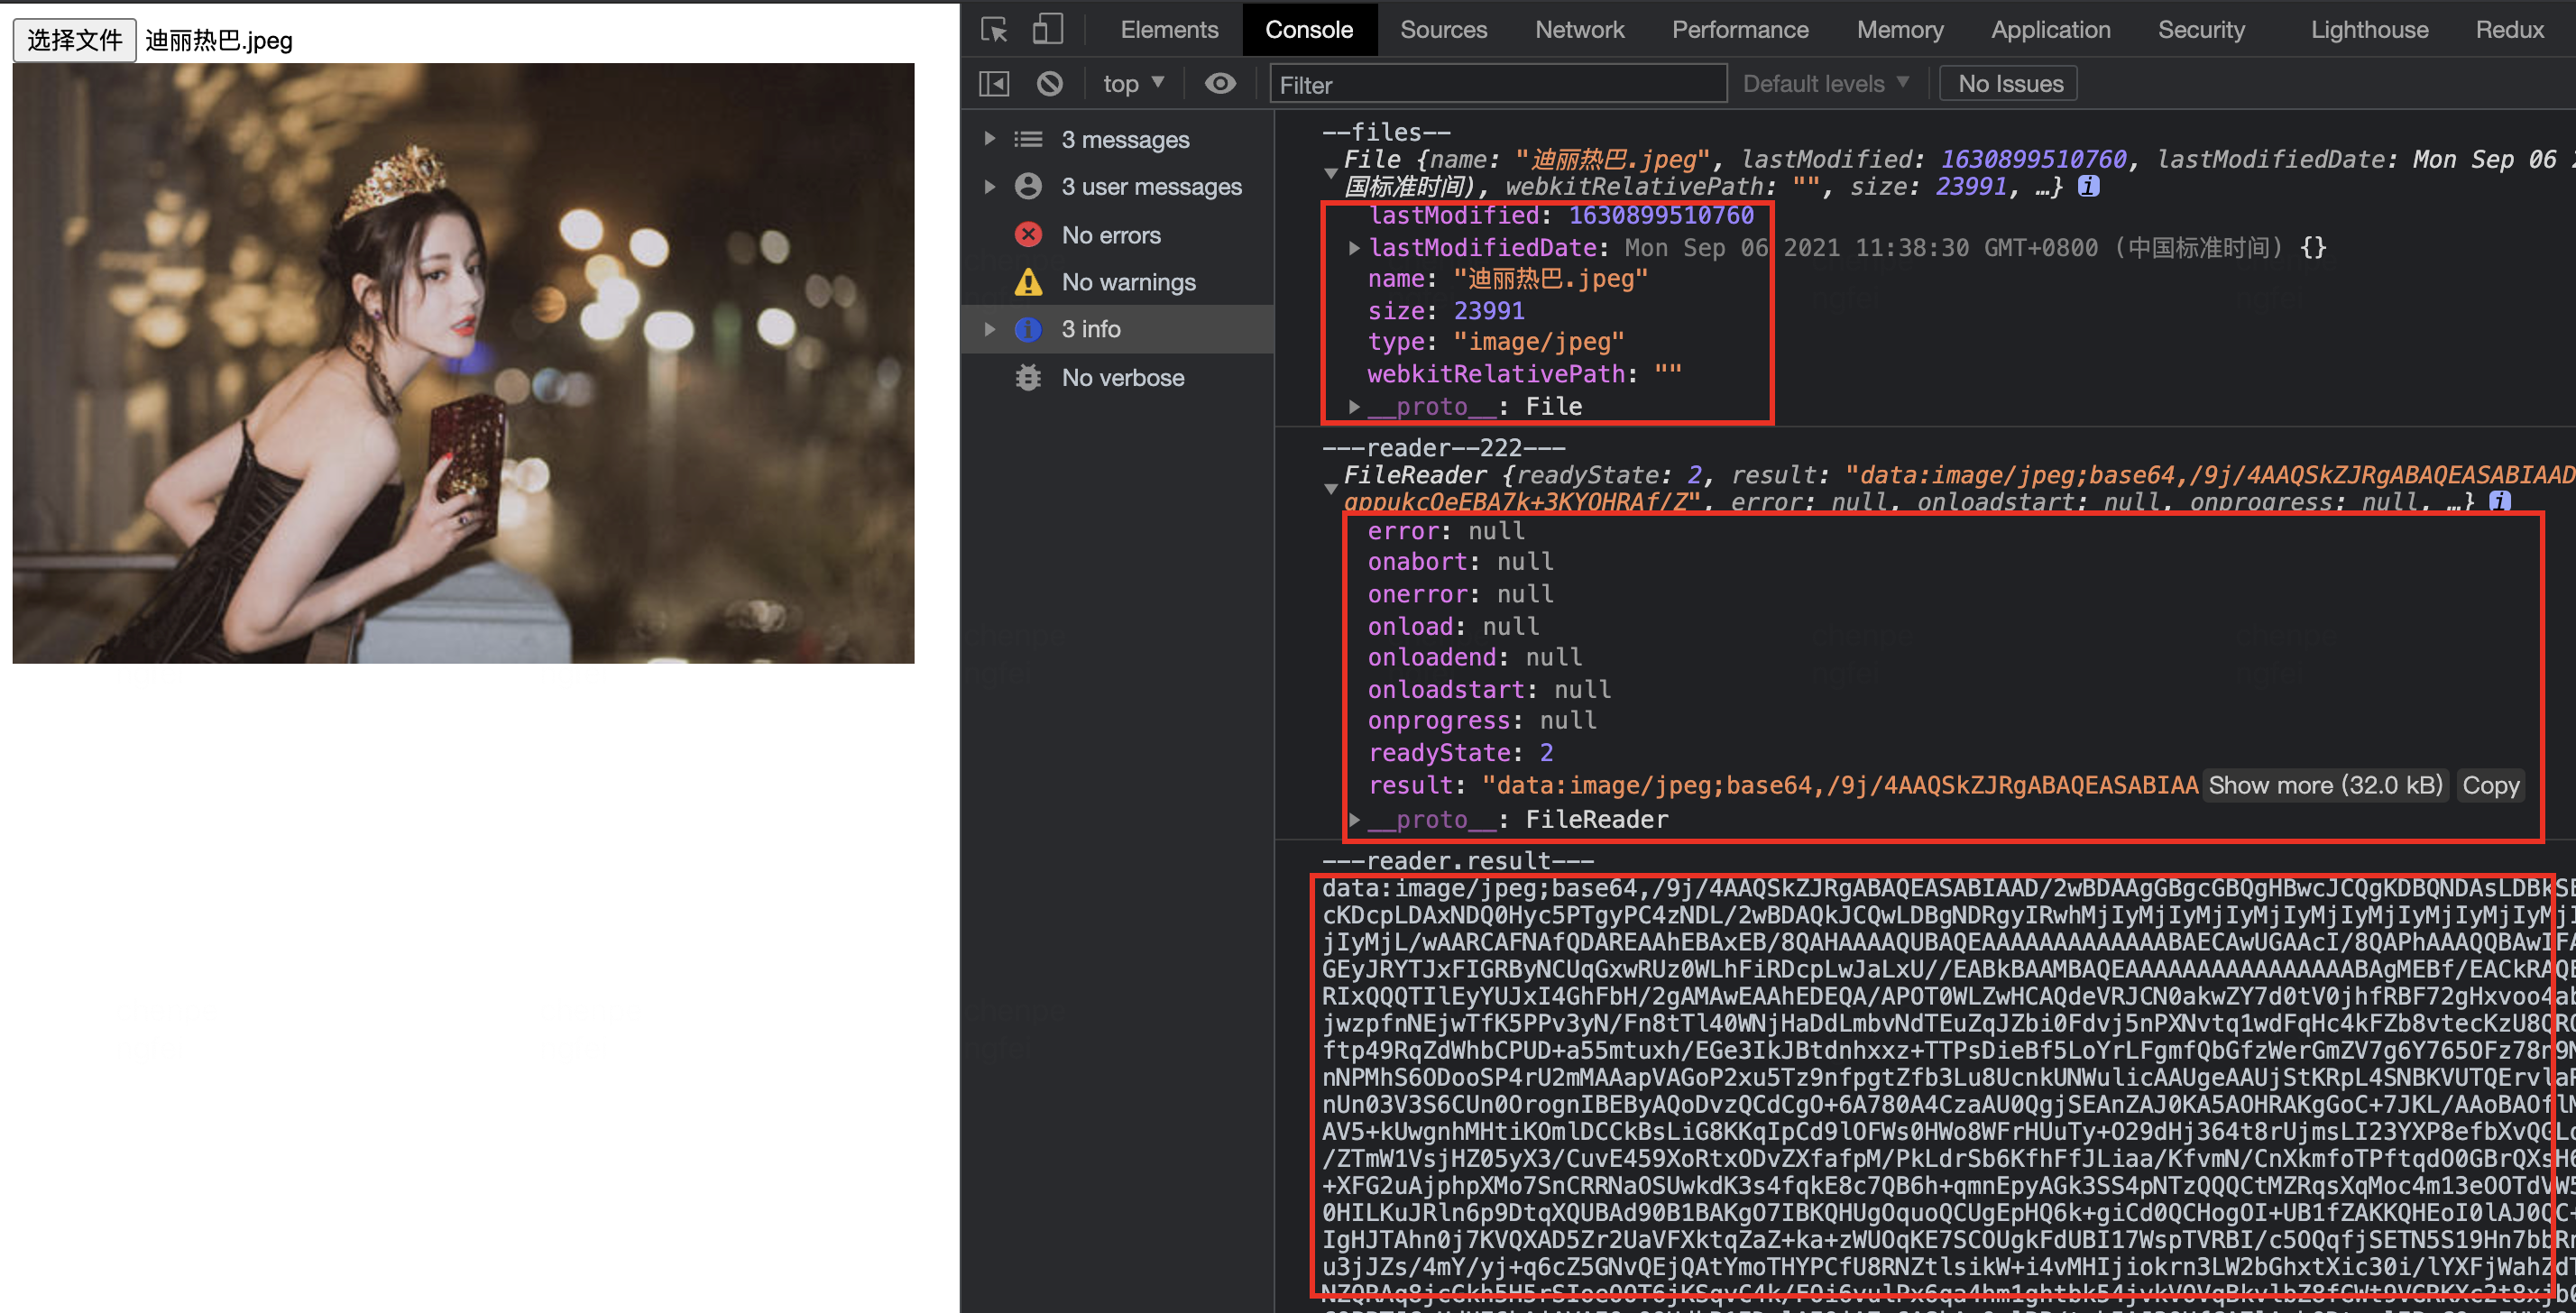2576x1313 pixels.
Task: Click the --files-- log line
Action: coord(1385,132)
